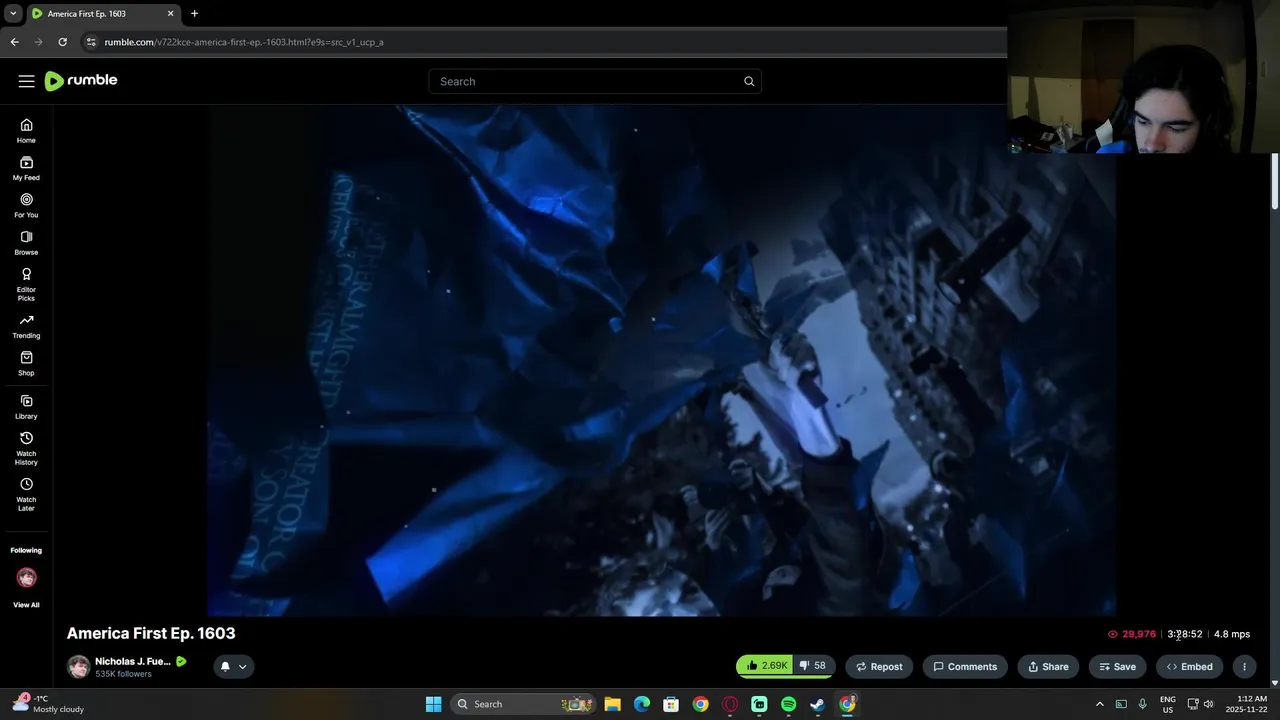
Task: Click the 3:28:52 stream duration
Action: (1185, 634)
